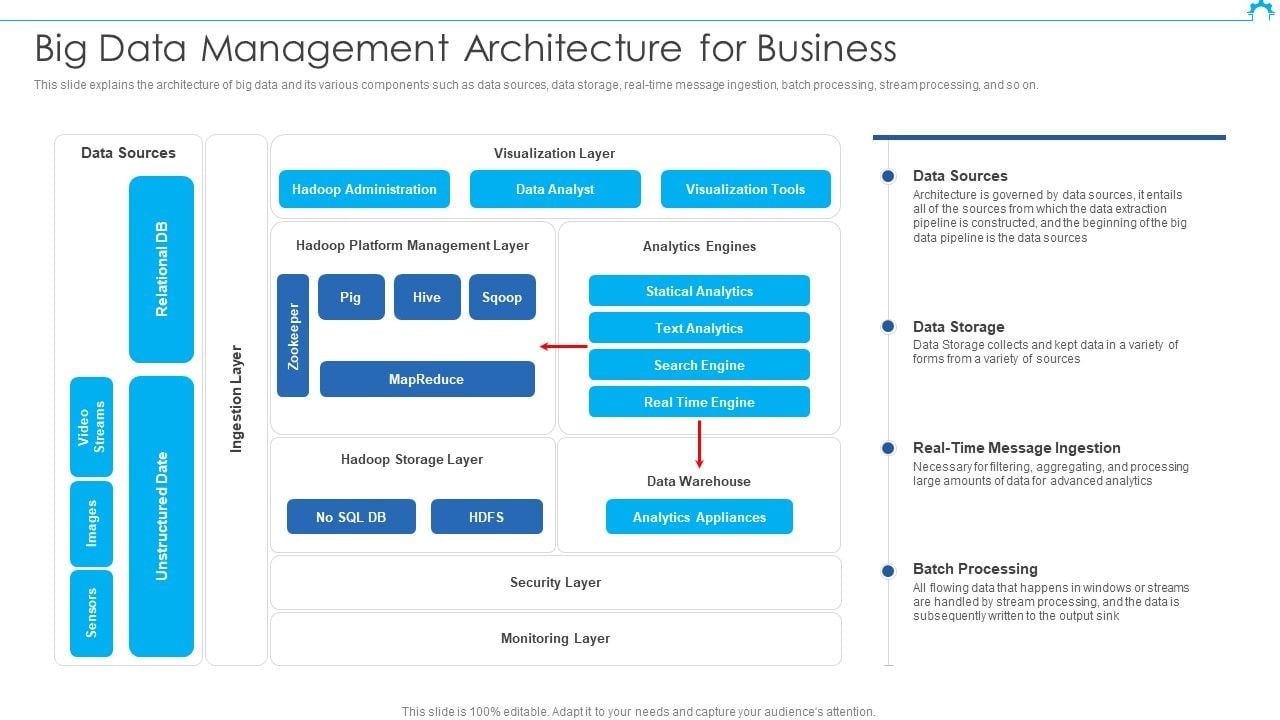
Task: Click the Search Engine bar
Action: (x=699, y=365)
